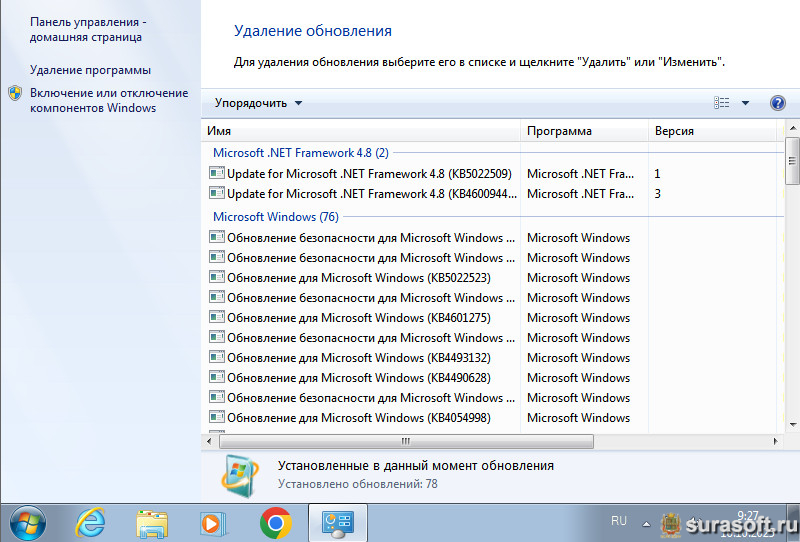The image size is (800, 542).
Task: Expand the view options dropdown arrow
Action: point(745,103)
